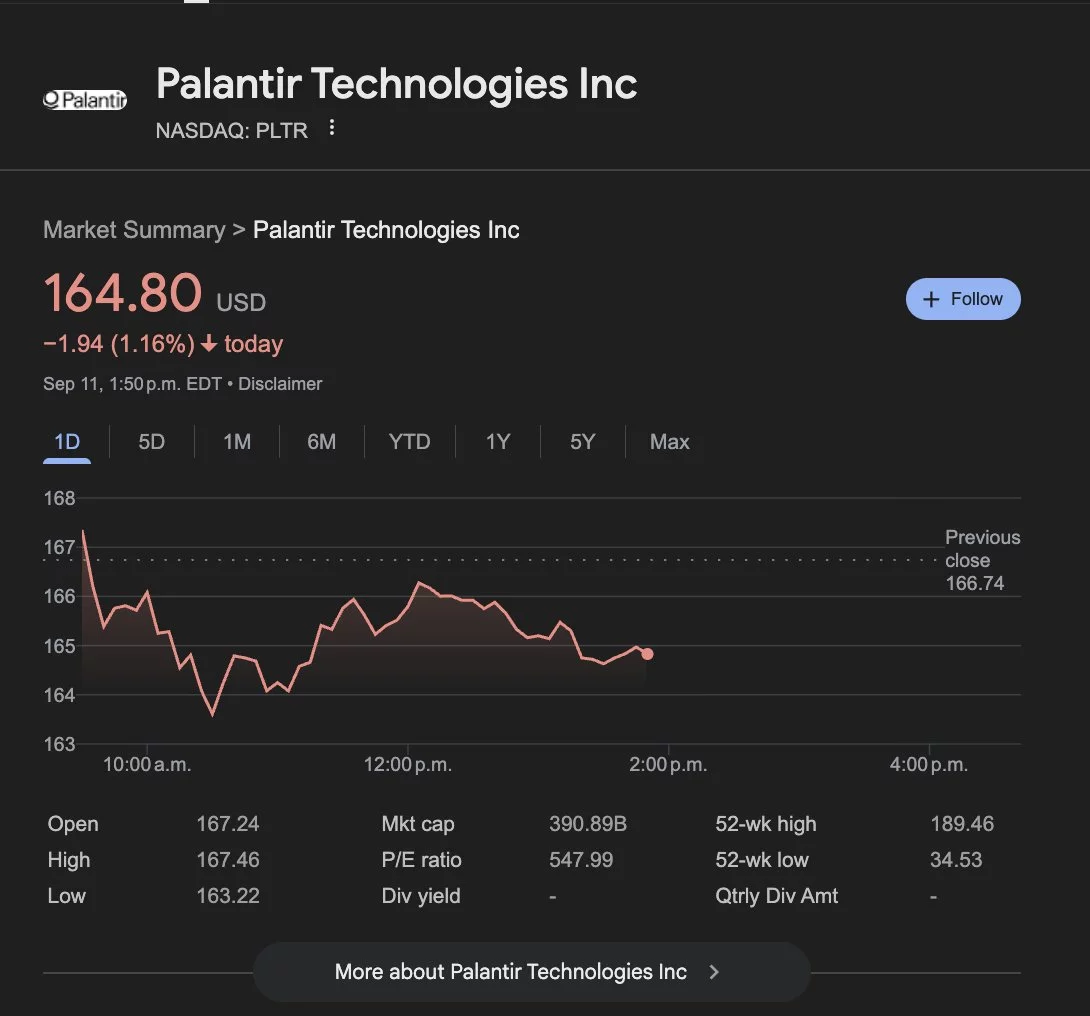Click the 52-wk high value 189.46

[x=962, y=824]
